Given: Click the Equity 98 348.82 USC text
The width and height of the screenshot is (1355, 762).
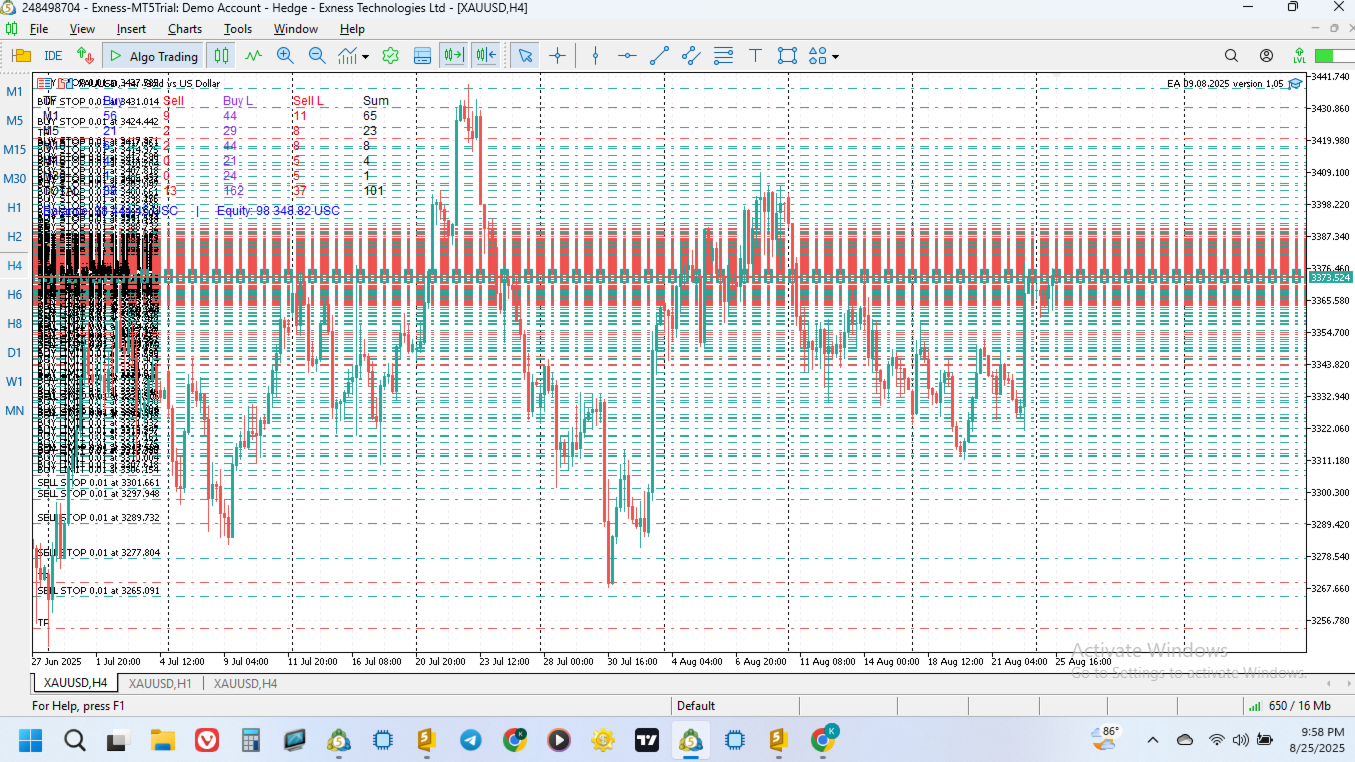Looking at the screenshot, I should (278, 211).
